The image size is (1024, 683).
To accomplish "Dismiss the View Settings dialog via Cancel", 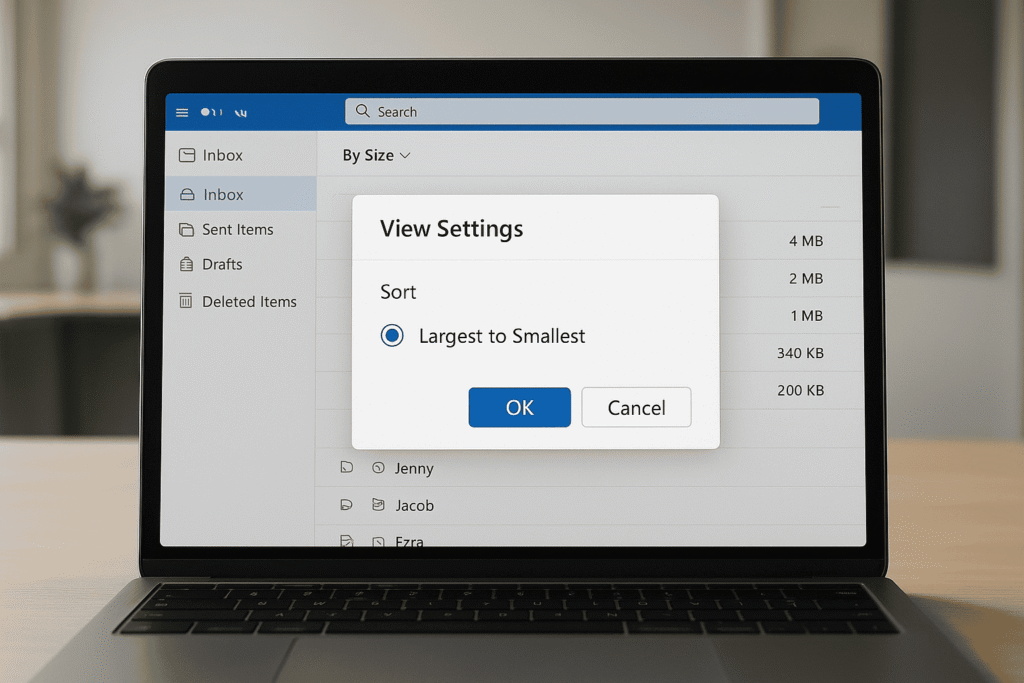I will click(x=636, y=407).
